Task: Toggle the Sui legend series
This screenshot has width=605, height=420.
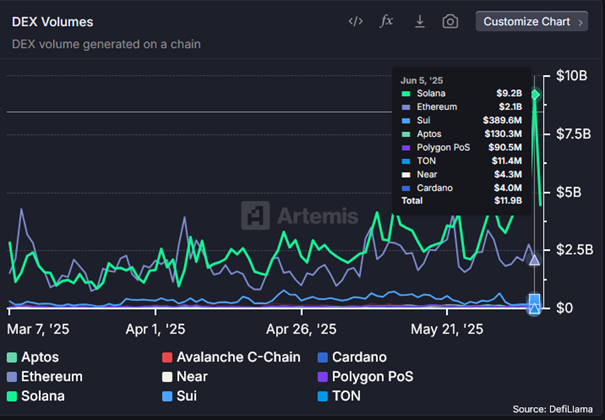Action: (179, 396)
